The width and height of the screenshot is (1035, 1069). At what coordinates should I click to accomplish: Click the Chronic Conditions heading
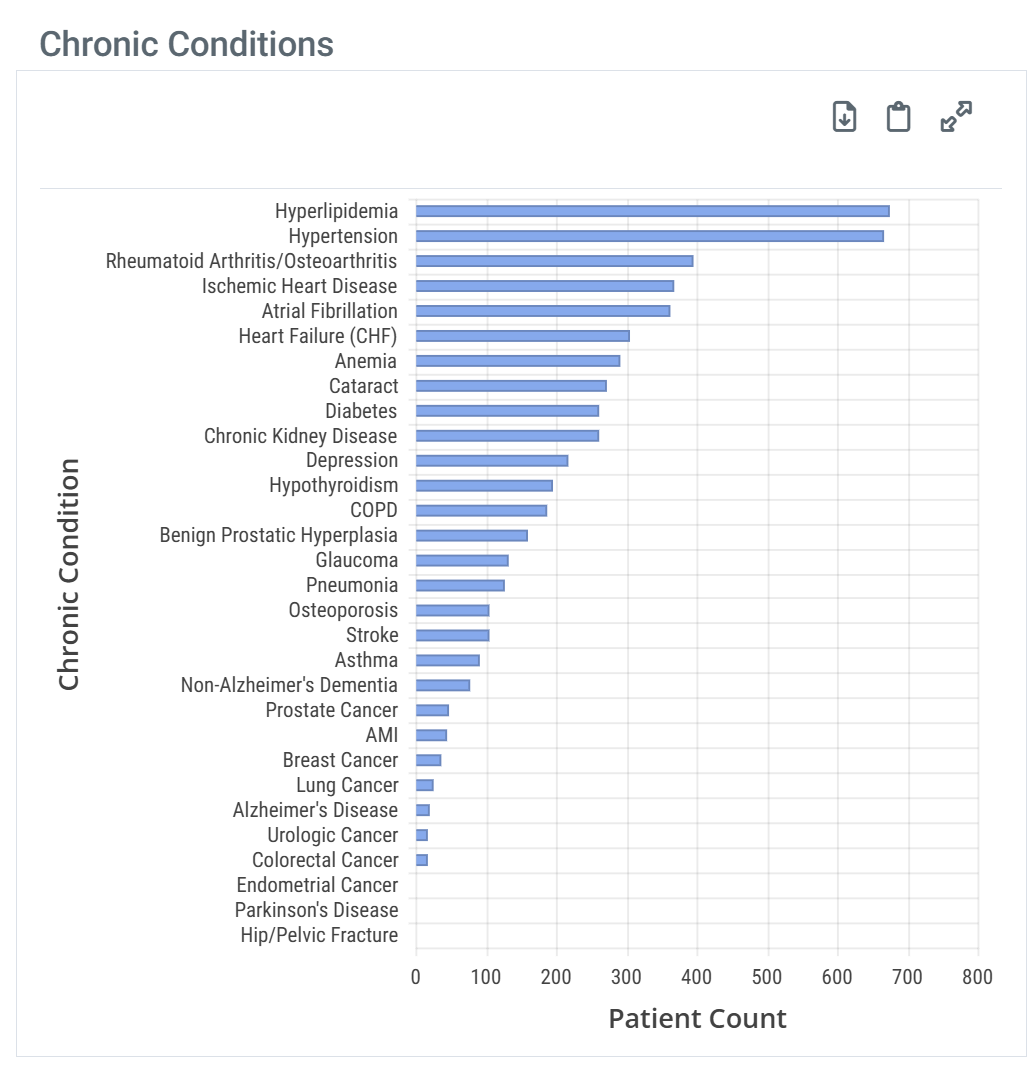186,44
